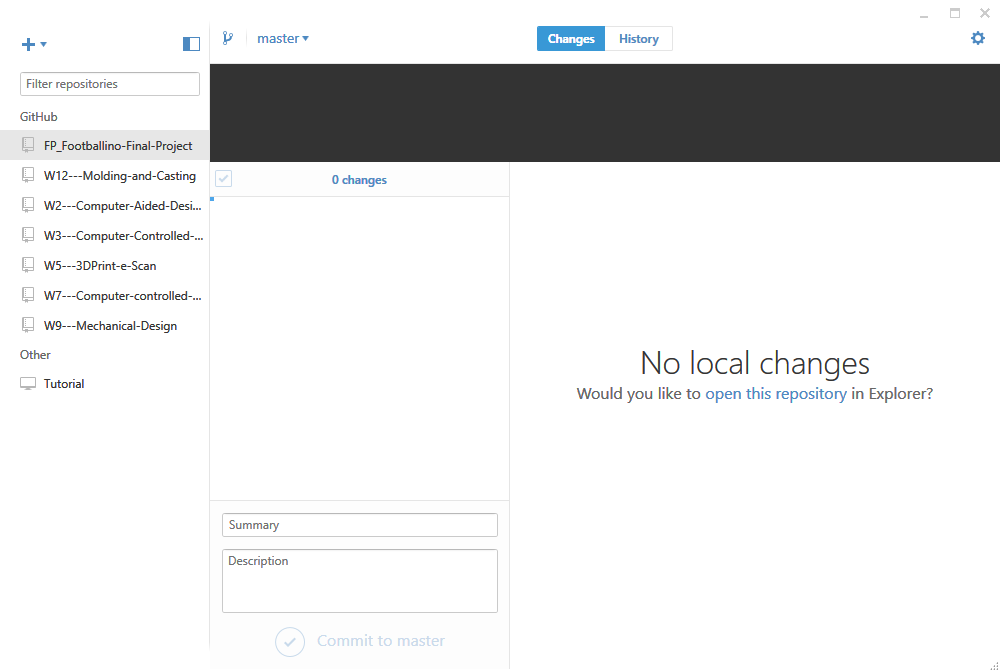Click the 0 changes label
Image resolution: width=1000 pixels, height=672 pixels.
tap(359, 180)
